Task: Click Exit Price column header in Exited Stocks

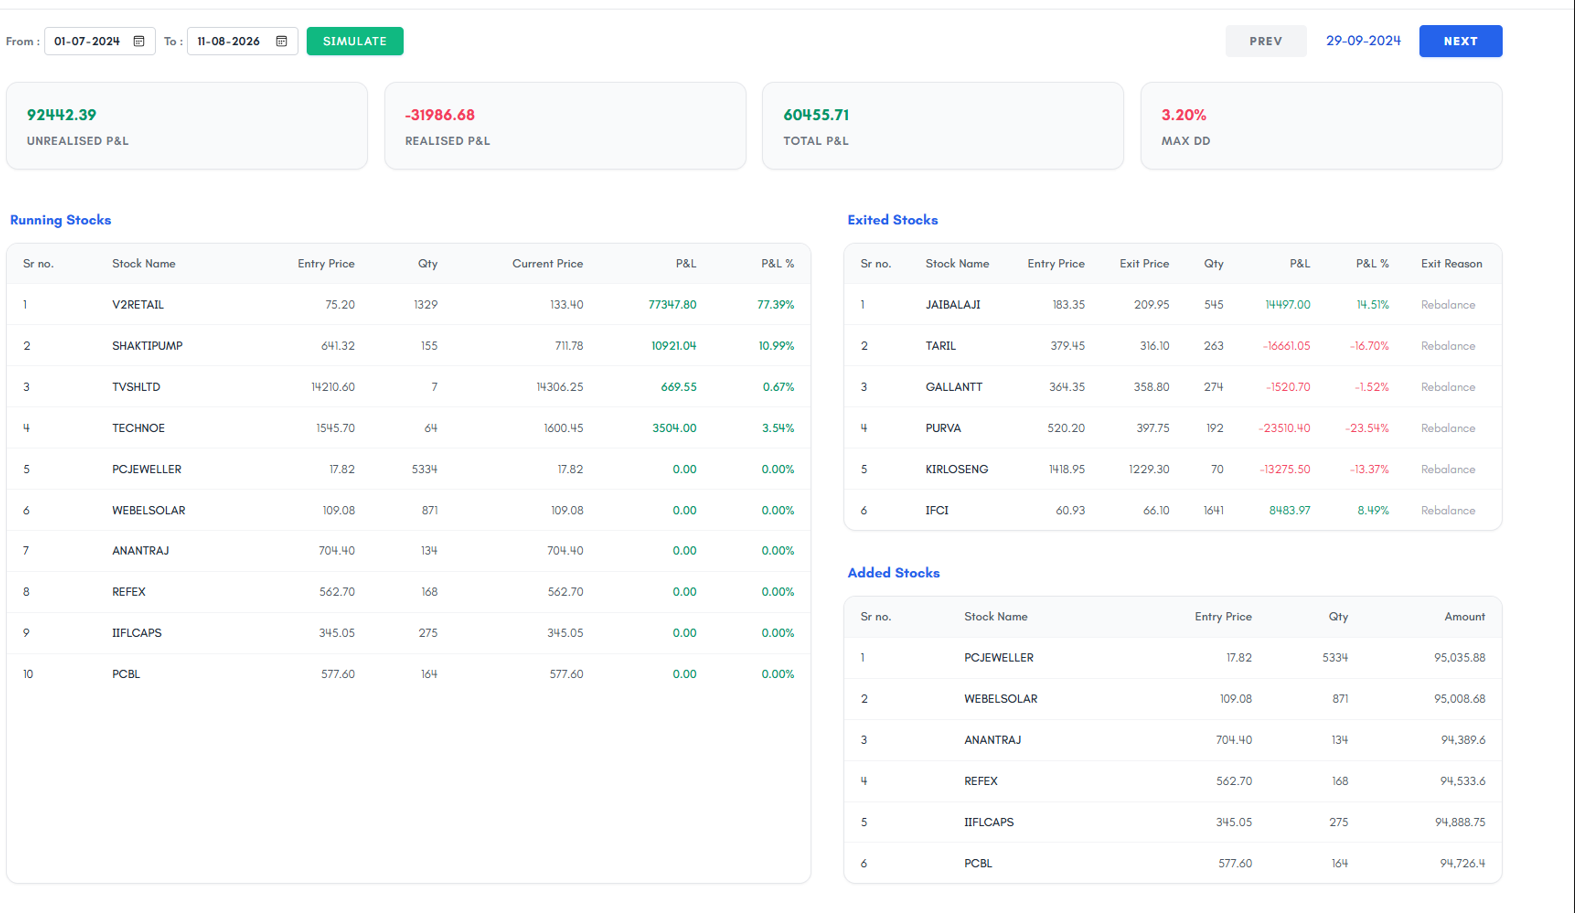Action: [x=1144, y=264]
